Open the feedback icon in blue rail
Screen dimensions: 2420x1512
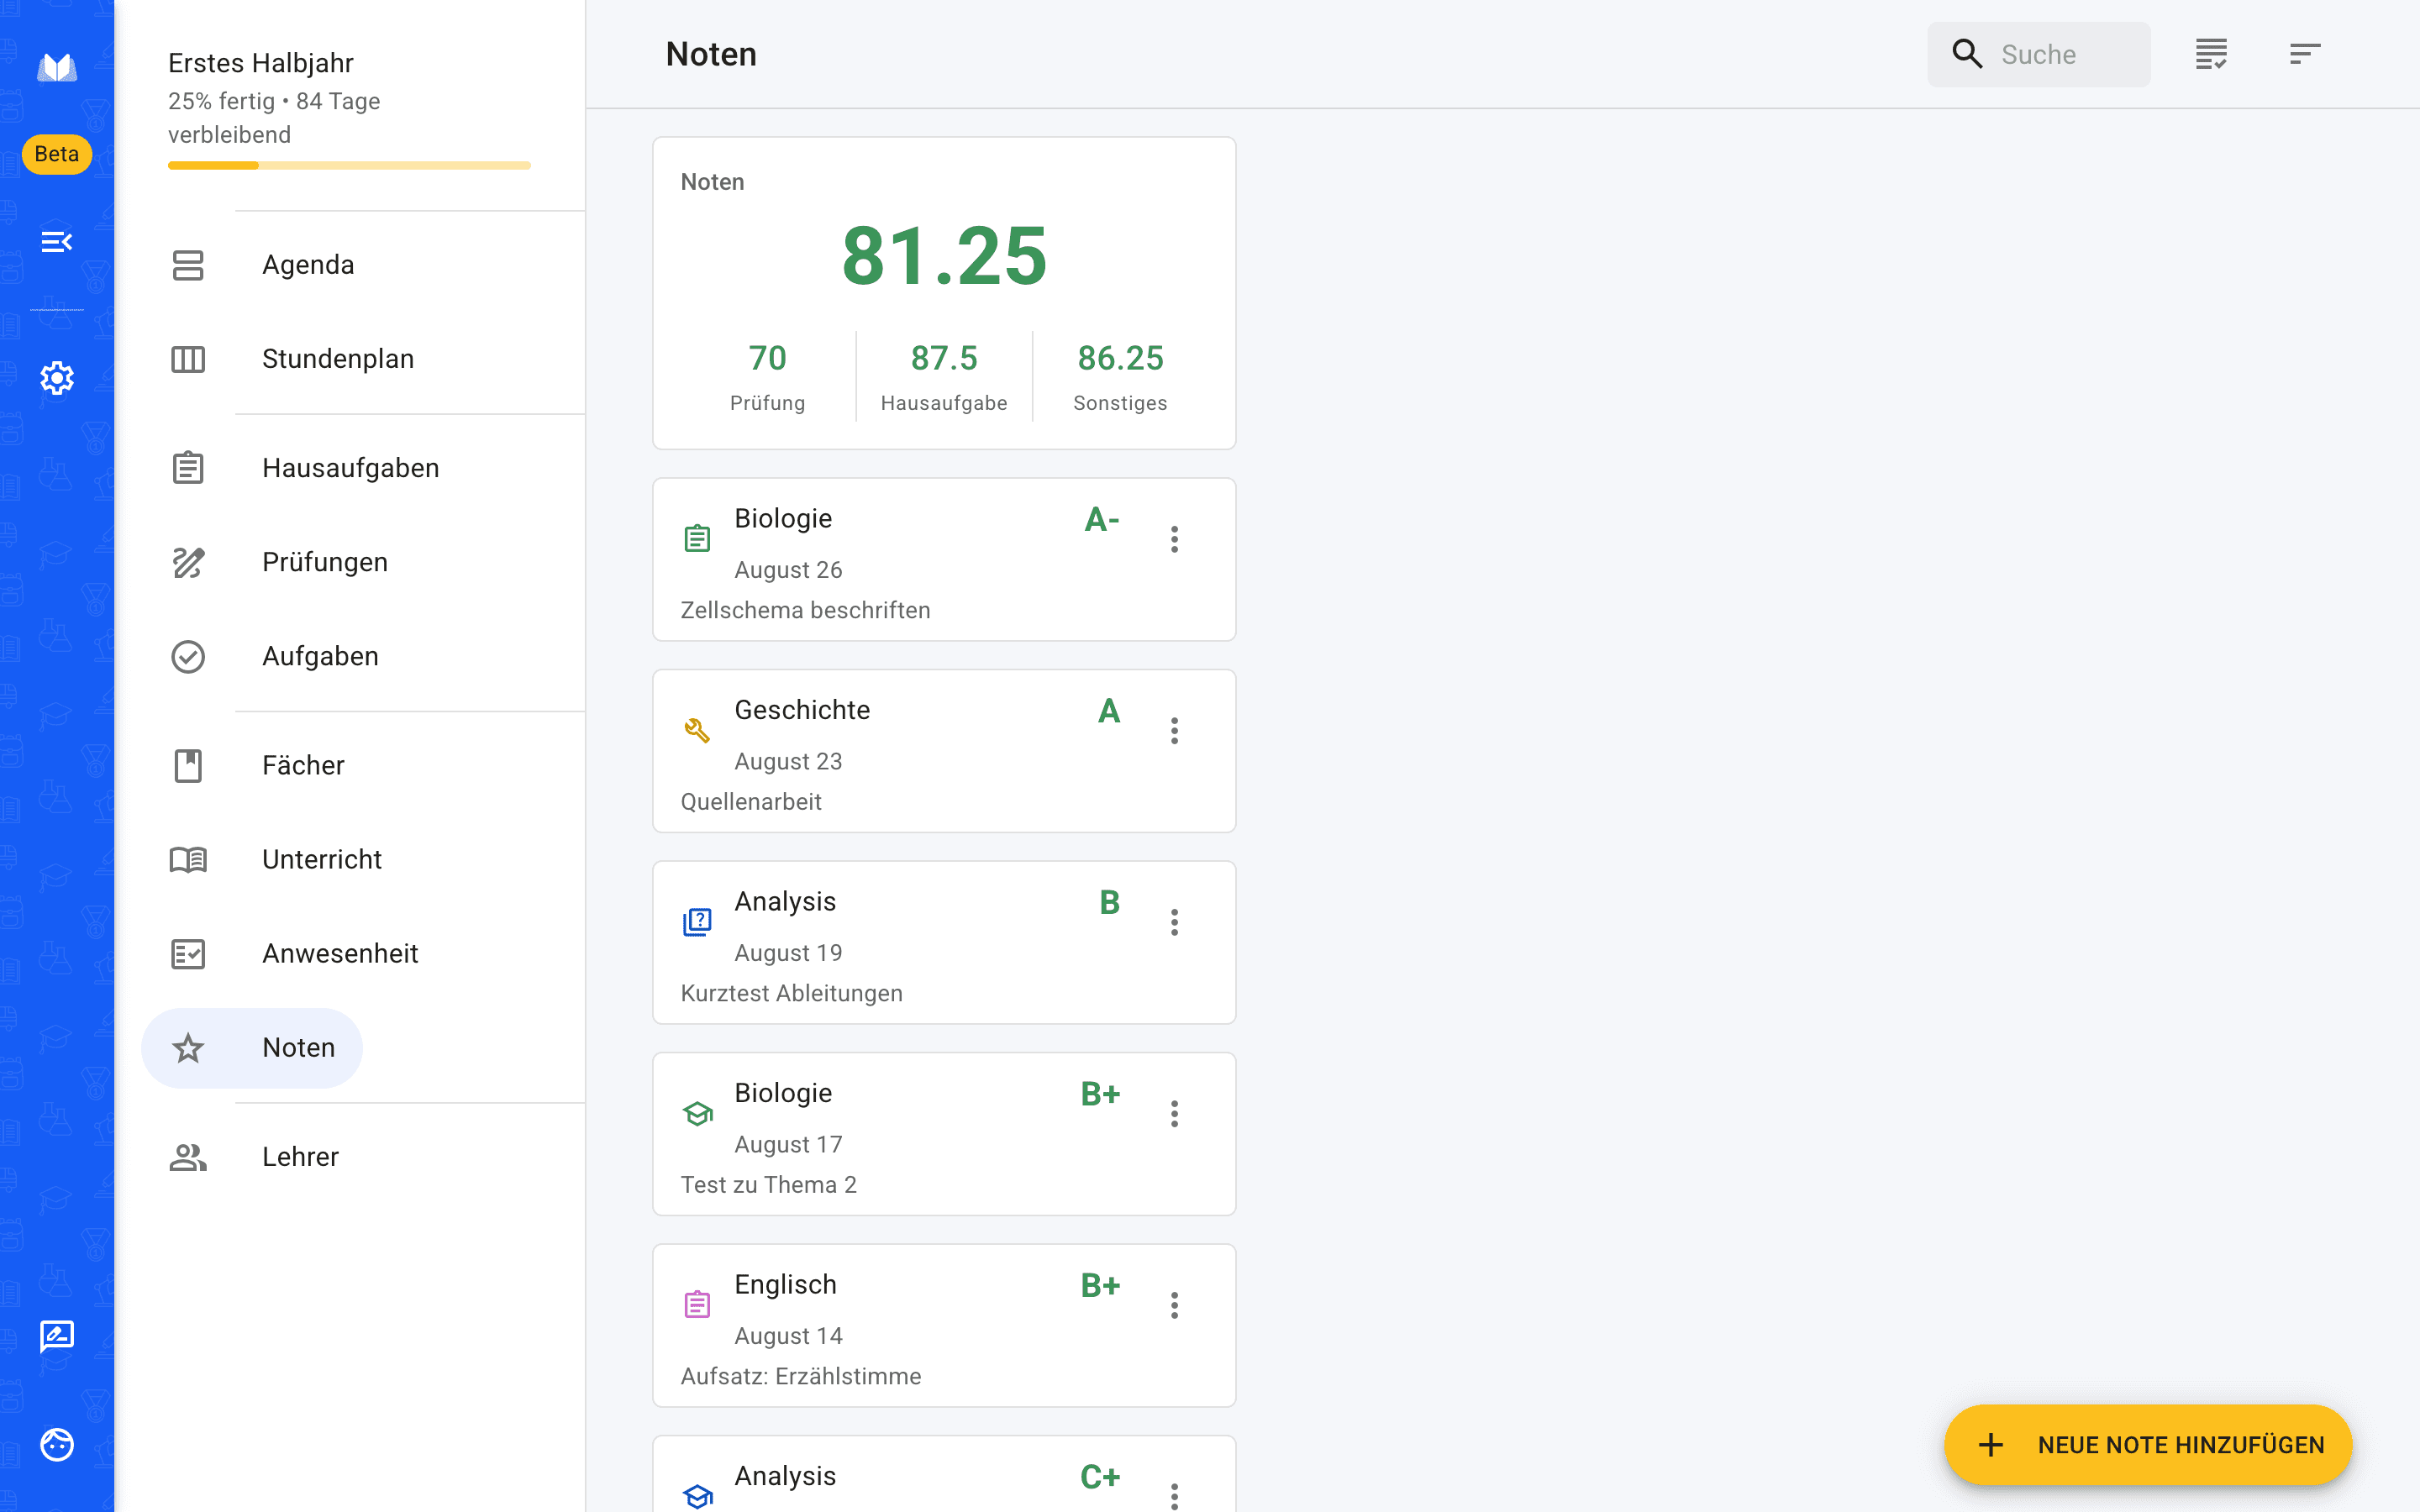[57, 1336]
